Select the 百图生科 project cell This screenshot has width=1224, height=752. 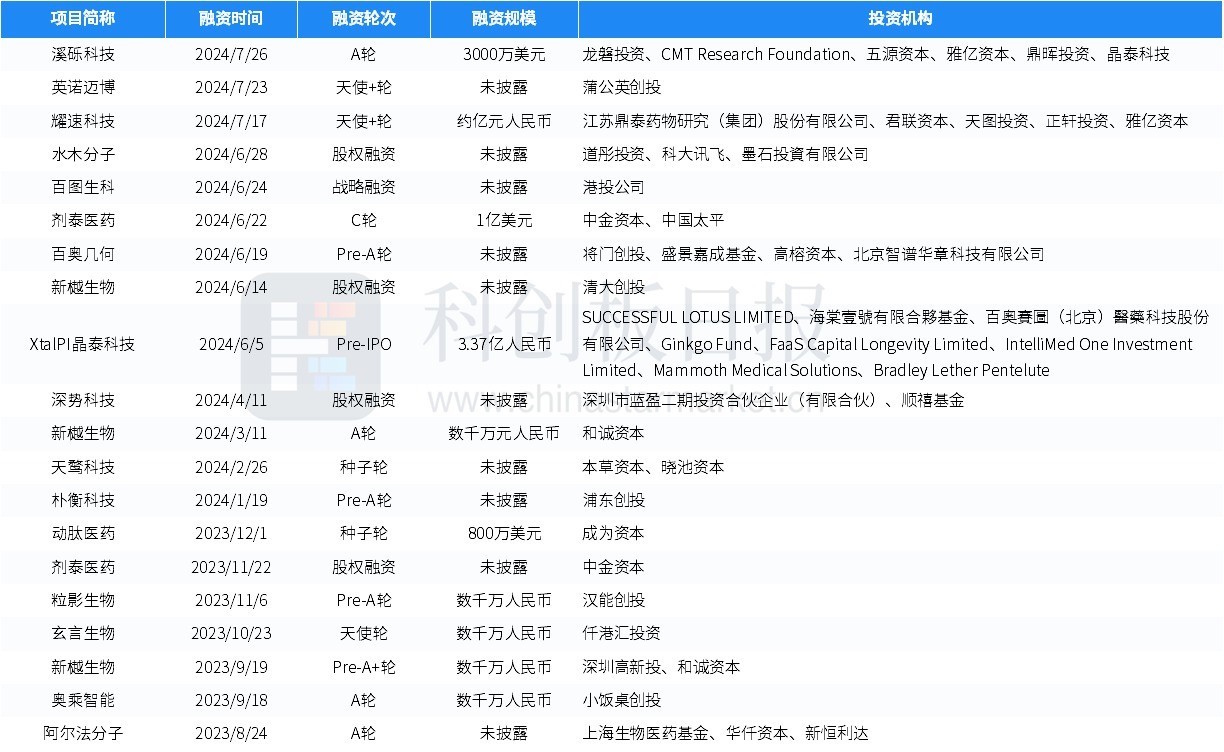click(83, 187)
